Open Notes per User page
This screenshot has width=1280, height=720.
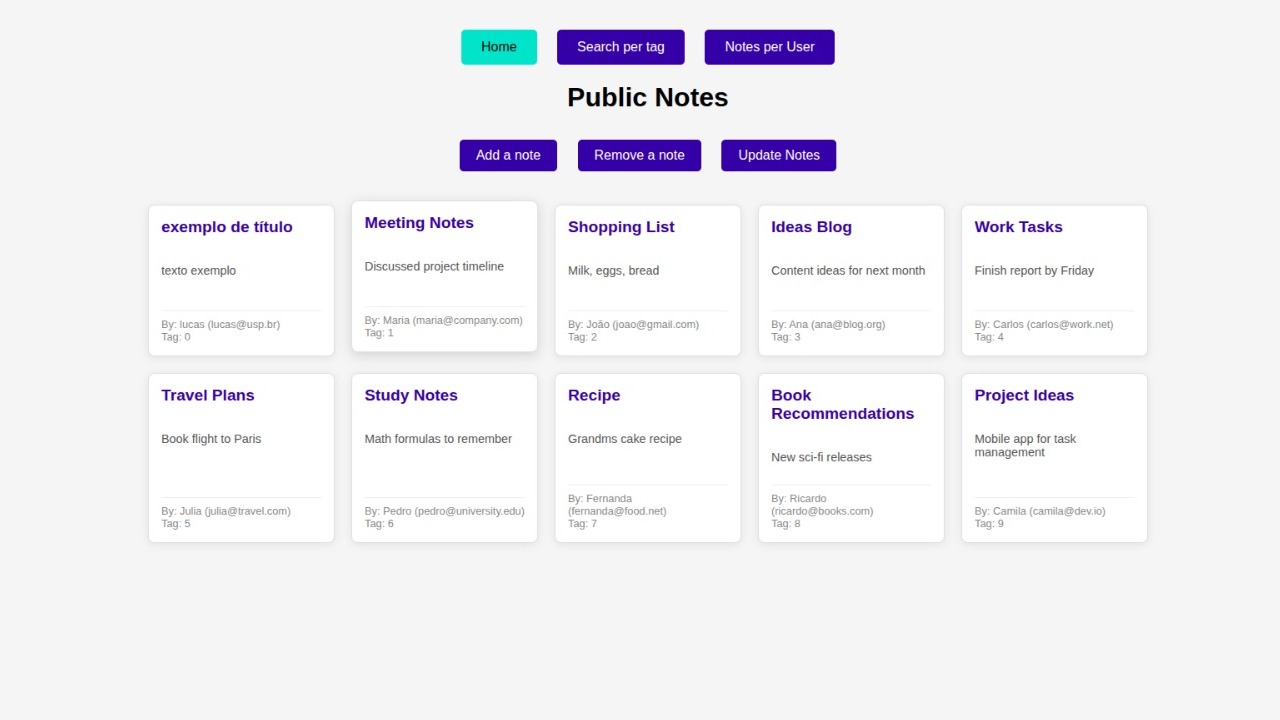(770, 47)
